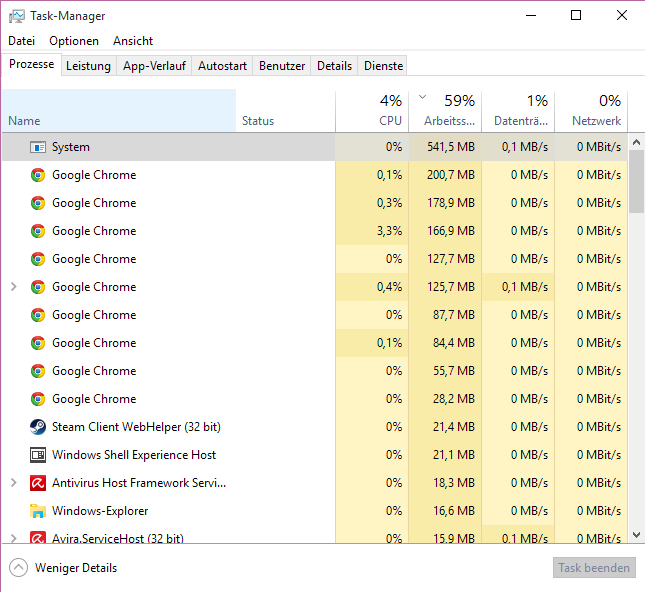Click the Task beenden button

pyautogui.click(x=594, y=568)
